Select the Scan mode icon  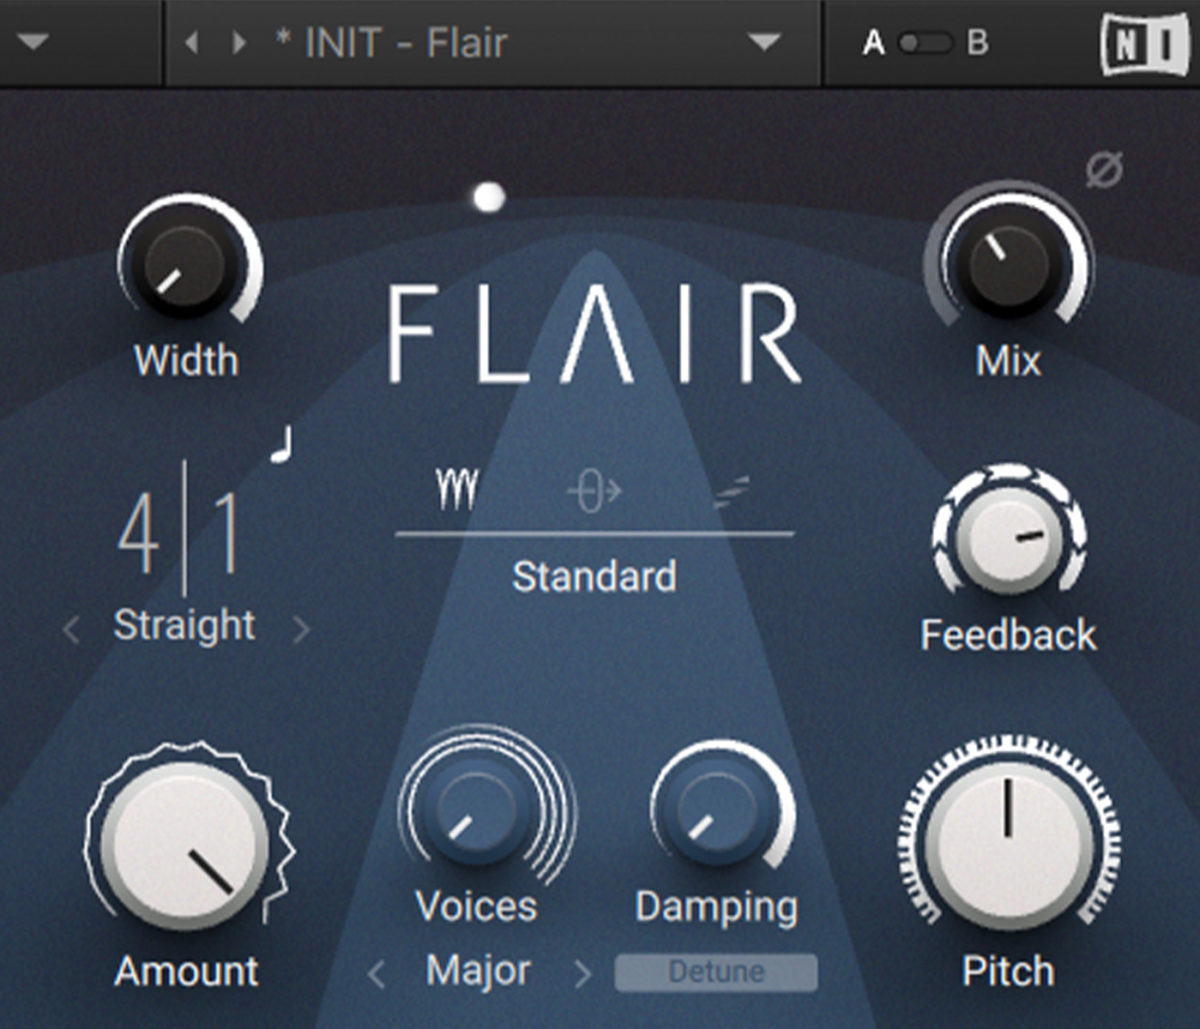732,492
